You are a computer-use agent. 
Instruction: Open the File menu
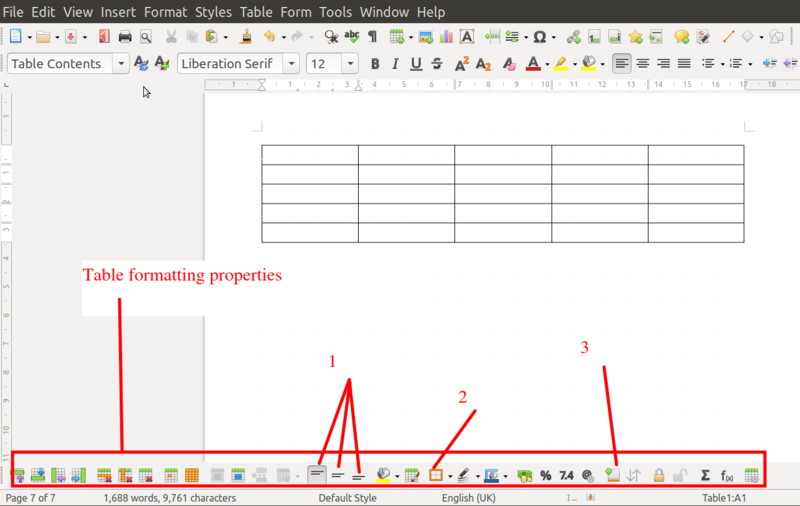click(13, 12)
